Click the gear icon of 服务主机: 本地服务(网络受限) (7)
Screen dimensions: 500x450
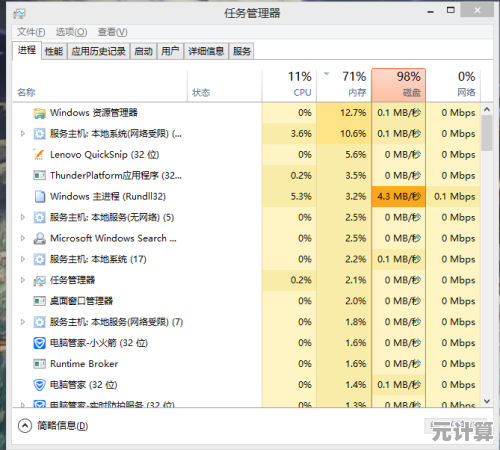[x=39, y=322]
